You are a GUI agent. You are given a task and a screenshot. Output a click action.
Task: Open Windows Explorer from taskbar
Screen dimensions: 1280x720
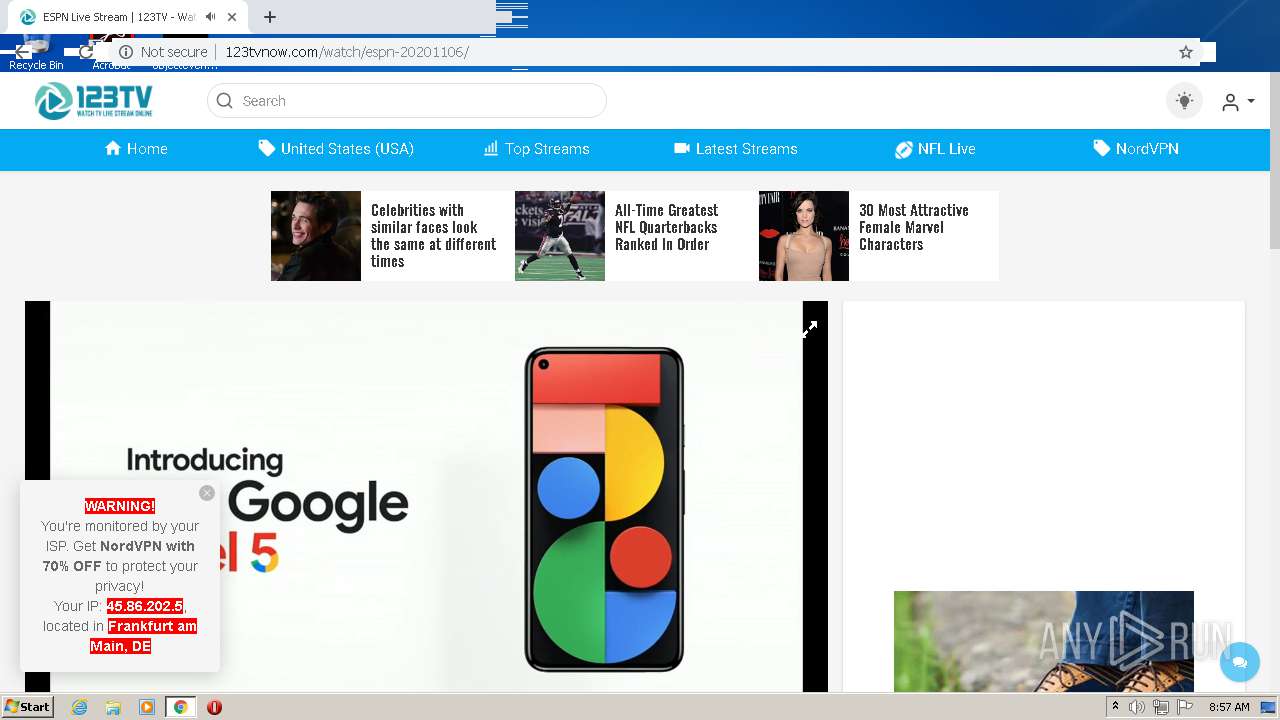coord(113,707)
